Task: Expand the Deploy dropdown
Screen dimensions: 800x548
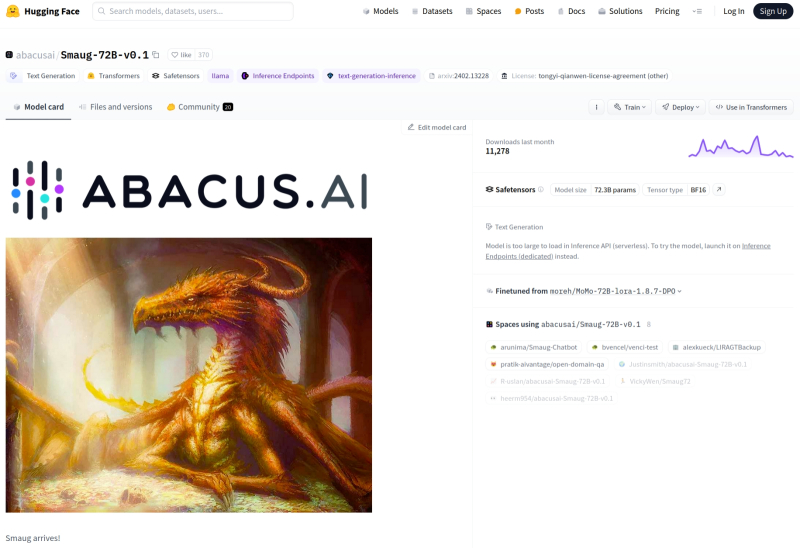Action: pos(680,107)
